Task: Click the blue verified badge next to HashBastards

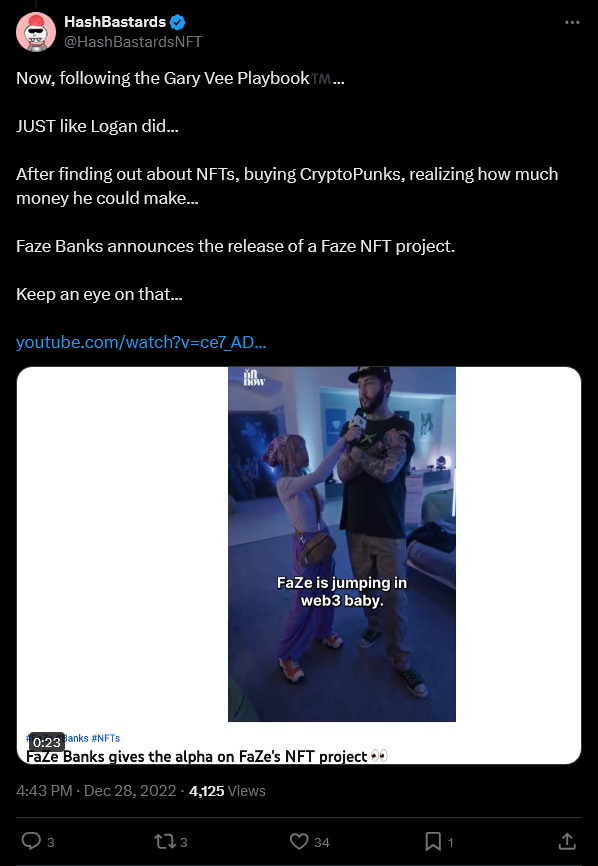Action: [177, 22]
